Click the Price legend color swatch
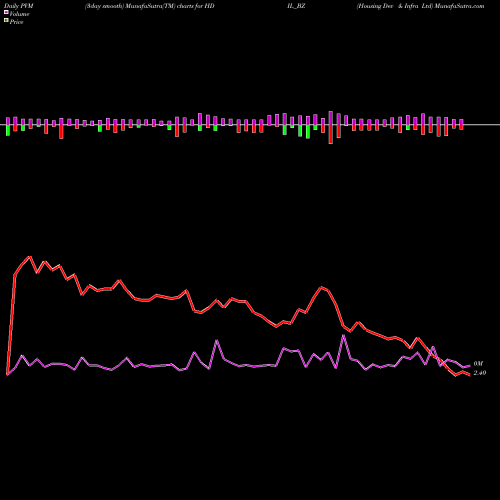Viewport: 500px width, 500px height. [x=6, y=21]
